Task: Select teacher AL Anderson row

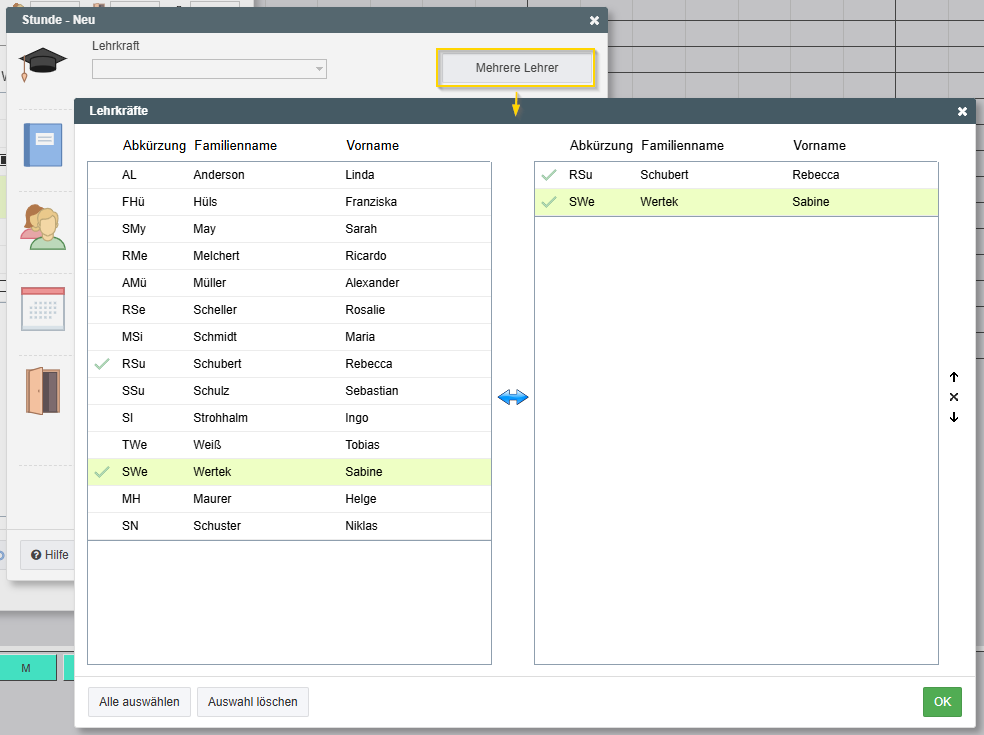Action: (x=289, y=175)
